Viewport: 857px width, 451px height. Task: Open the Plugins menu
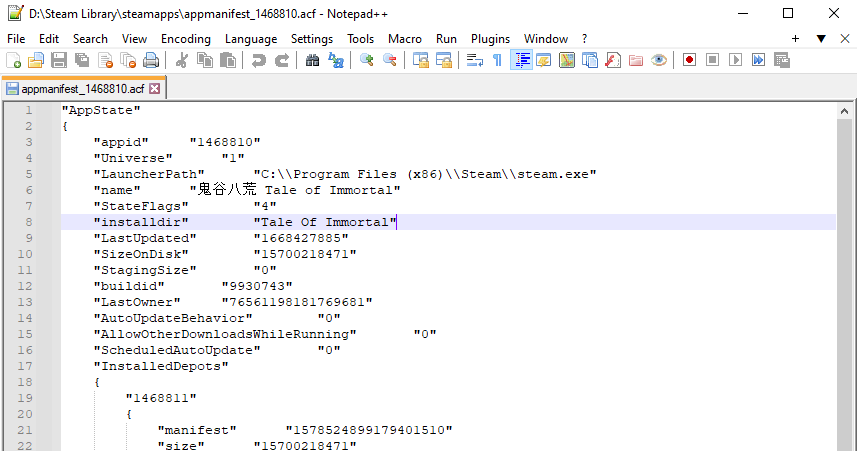[490, 39]
